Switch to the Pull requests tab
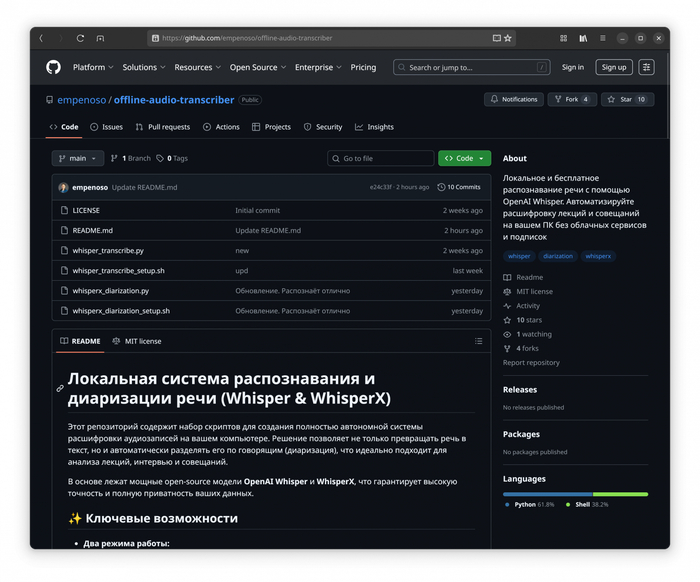Viewport: 700px width, 582px height. 162,127
